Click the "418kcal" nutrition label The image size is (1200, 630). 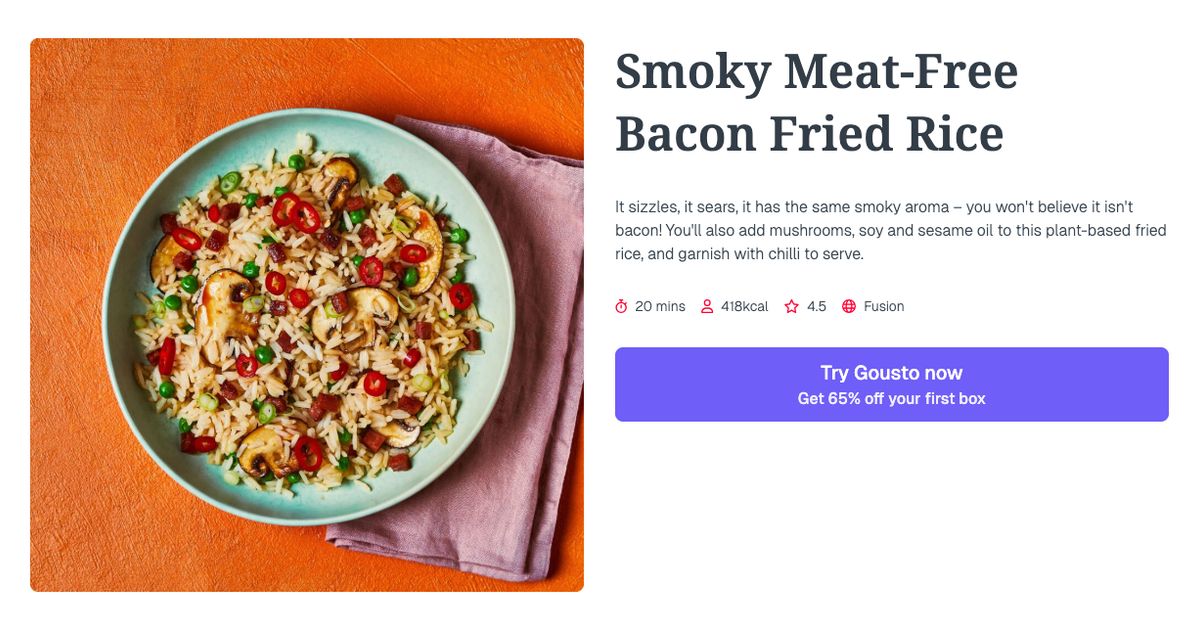tap(744, 306)
